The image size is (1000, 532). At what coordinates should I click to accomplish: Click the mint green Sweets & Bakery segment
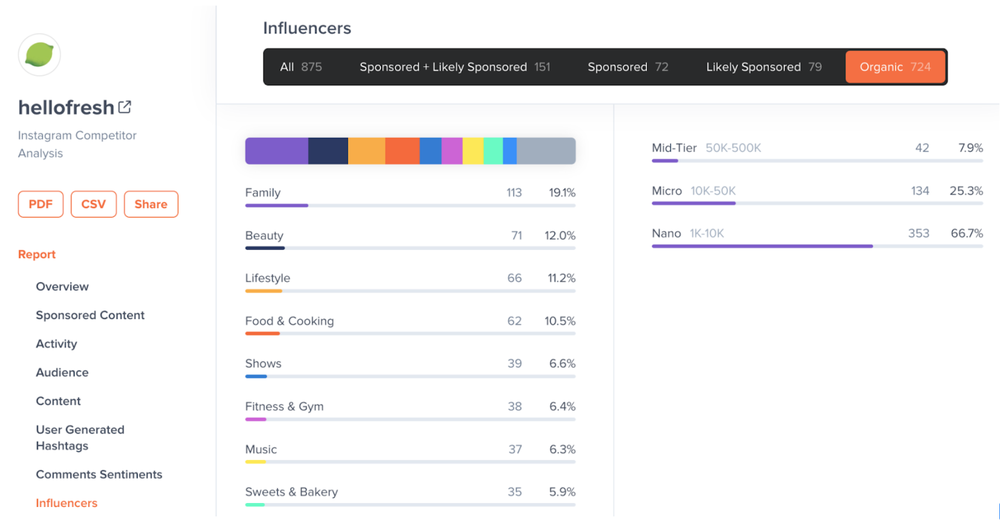[493, 151]
